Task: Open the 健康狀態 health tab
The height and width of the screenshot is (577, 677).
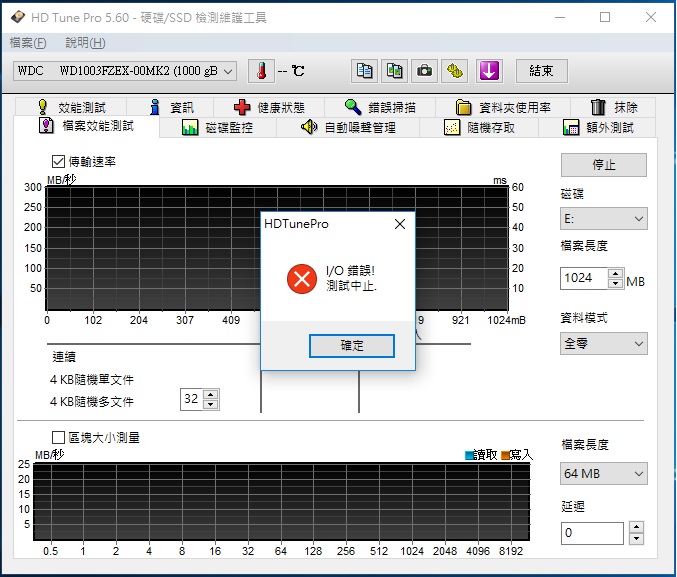Action: click(x=269, y=107)
